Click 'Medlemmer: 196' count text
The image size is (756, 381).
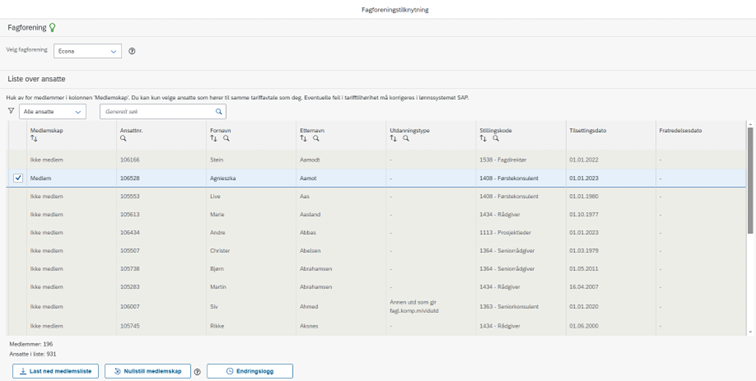coord(31,344)
